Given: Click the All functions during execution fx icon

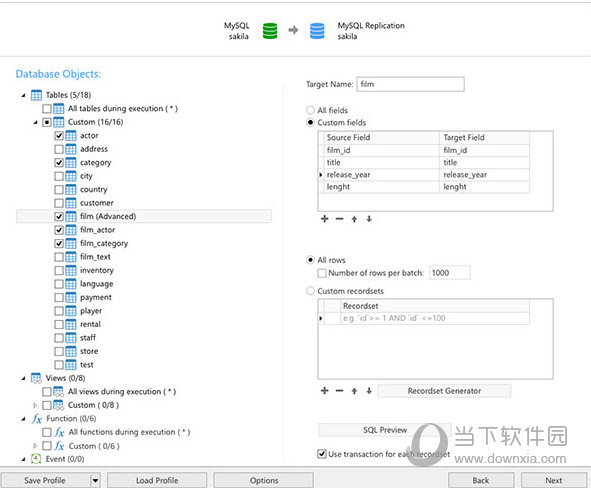Looking at the screenshot, I should [59, 432].
